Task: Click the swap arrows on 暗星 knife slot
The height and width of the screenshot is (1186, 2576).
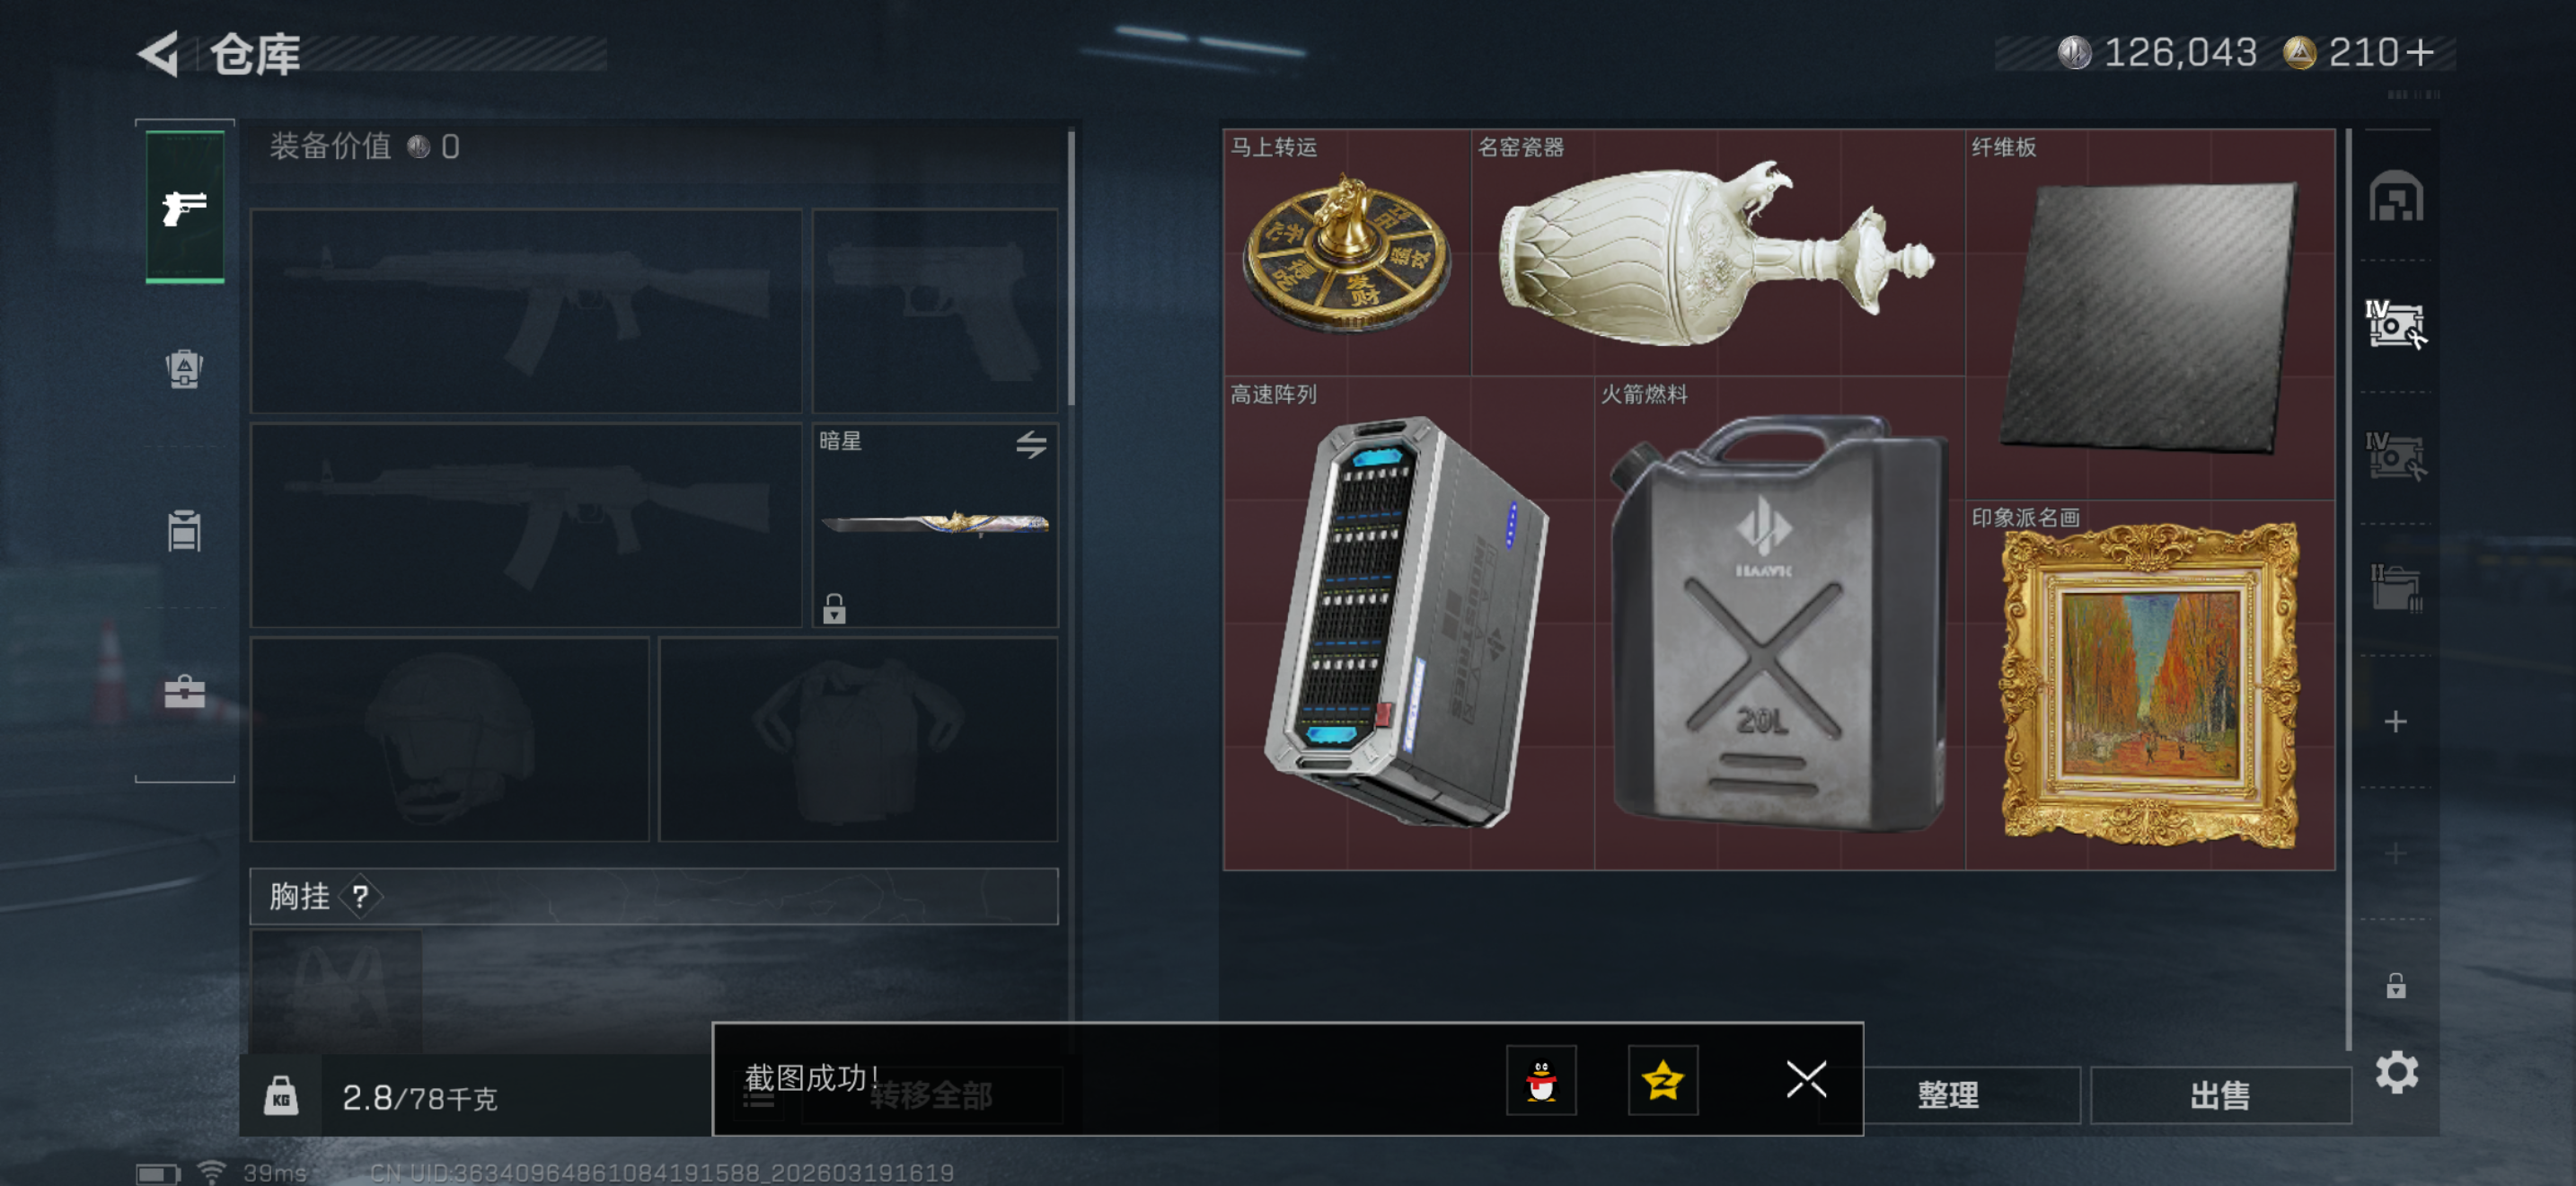Action: (x=1031, y=444)
